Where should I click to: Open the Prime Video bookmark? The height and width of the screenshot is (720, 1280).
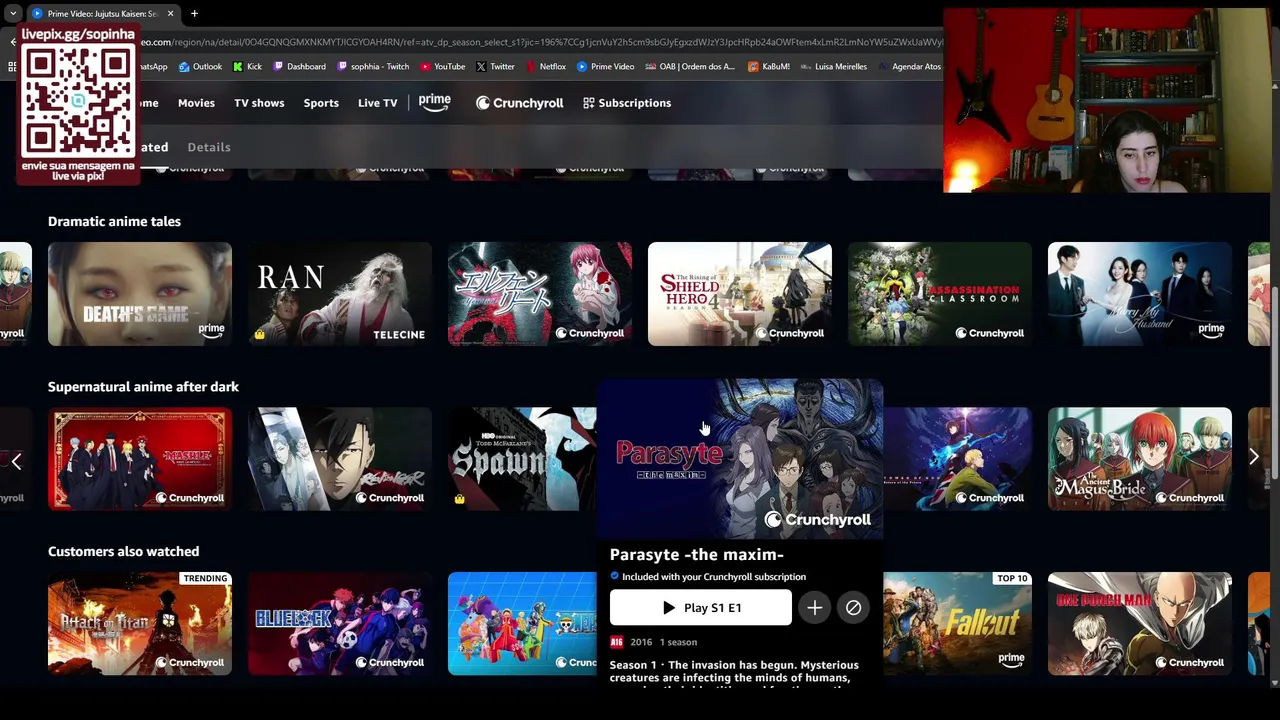point(605,67)
